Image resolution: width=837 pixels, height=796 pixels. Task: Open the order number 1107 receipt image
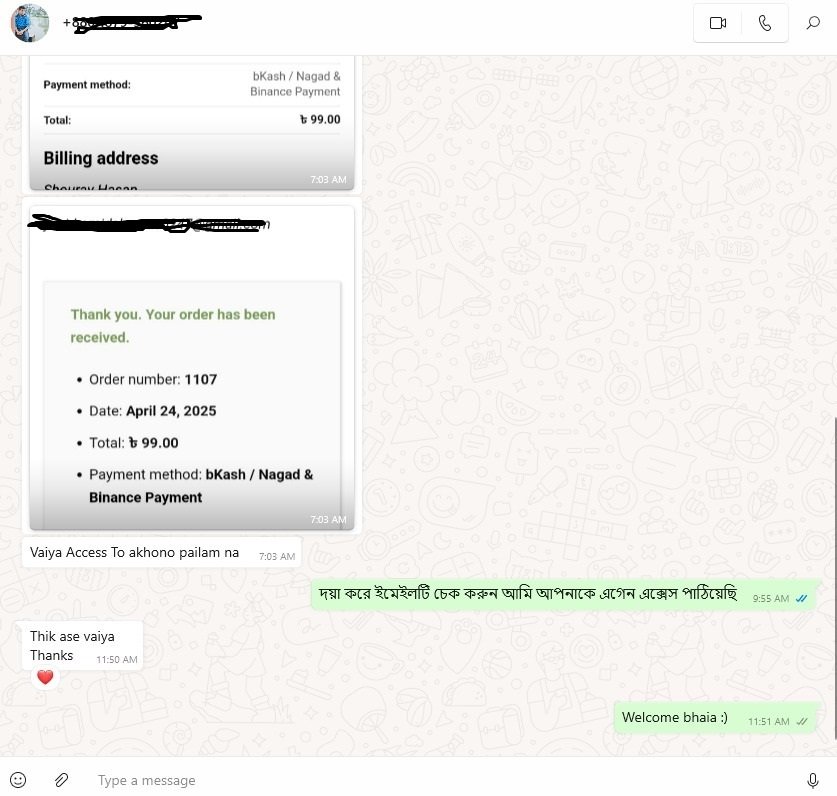[x=192, y=368]
